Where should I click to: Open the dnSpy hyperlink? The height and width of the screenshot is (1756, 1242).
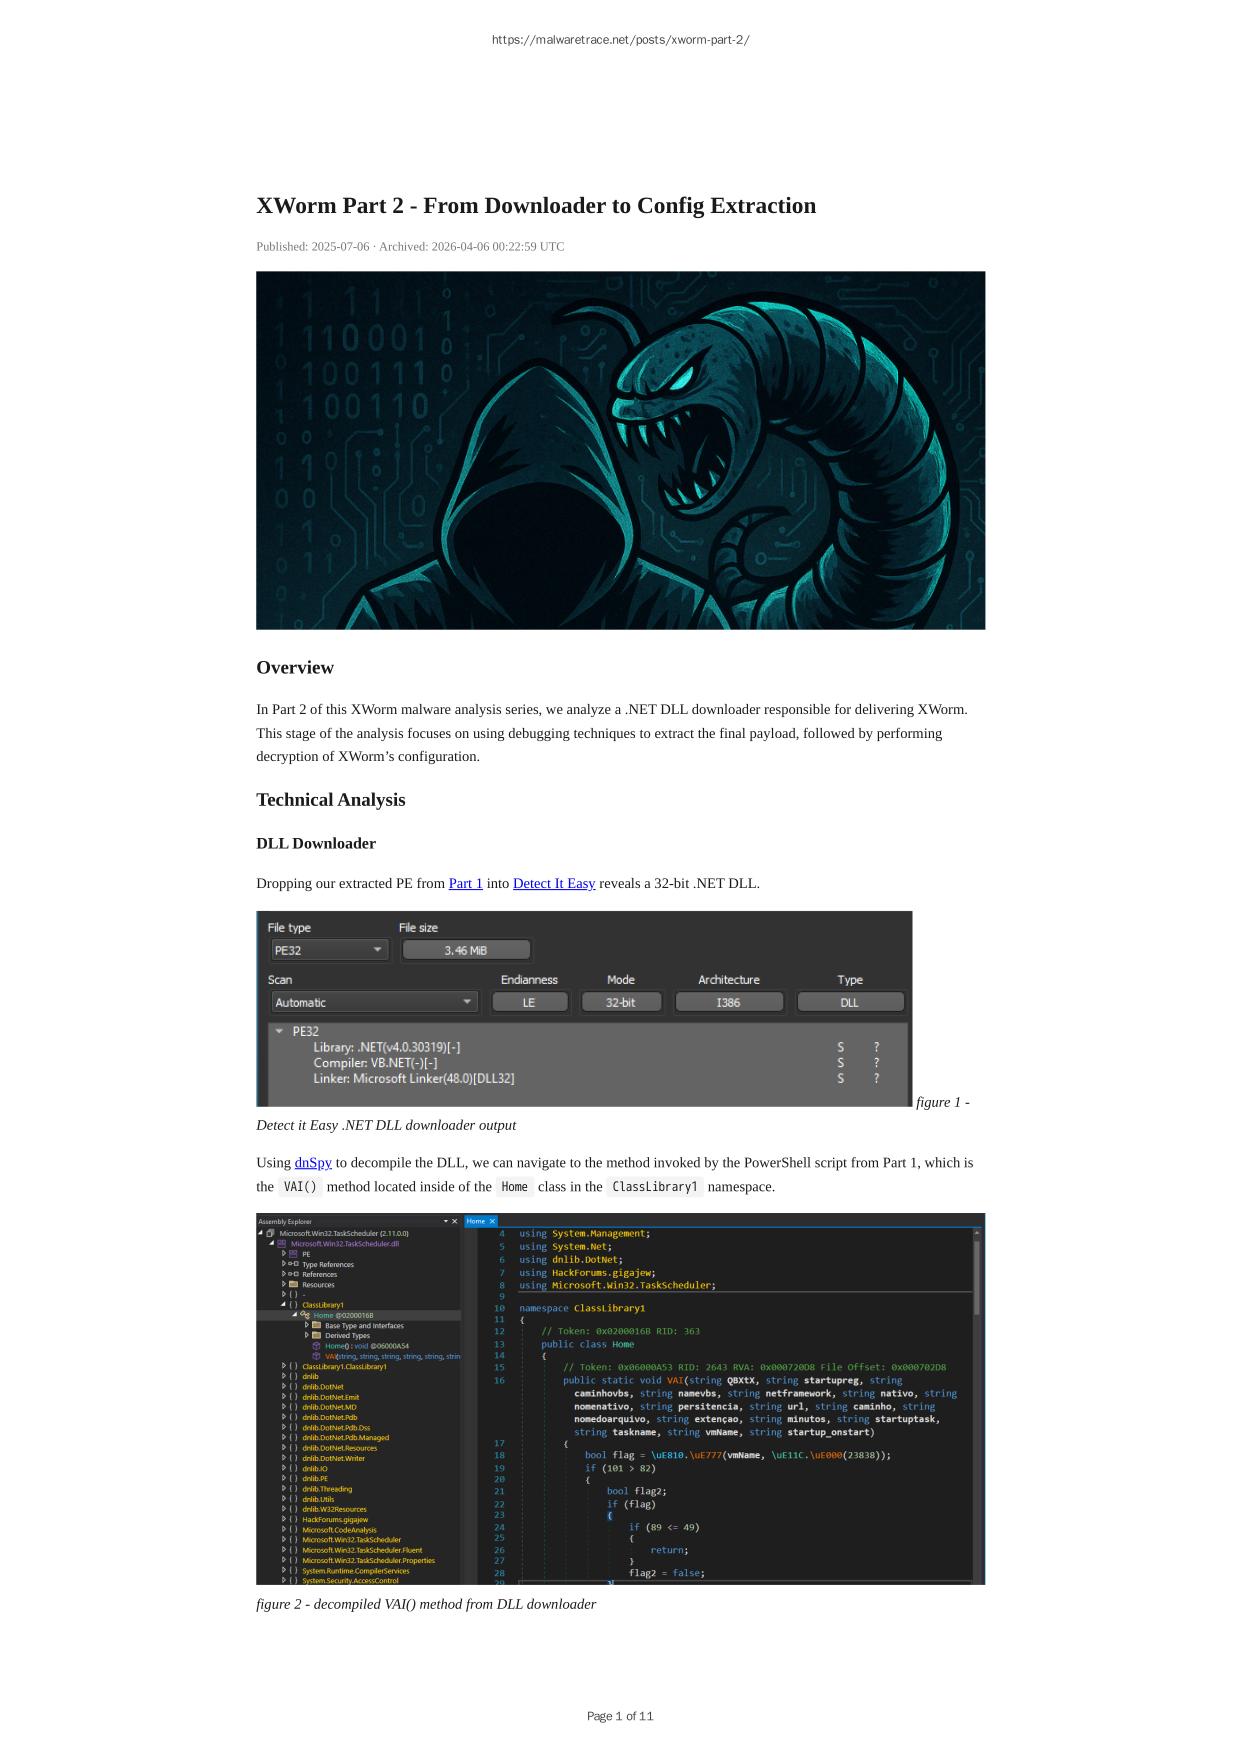click(313, 1162)
